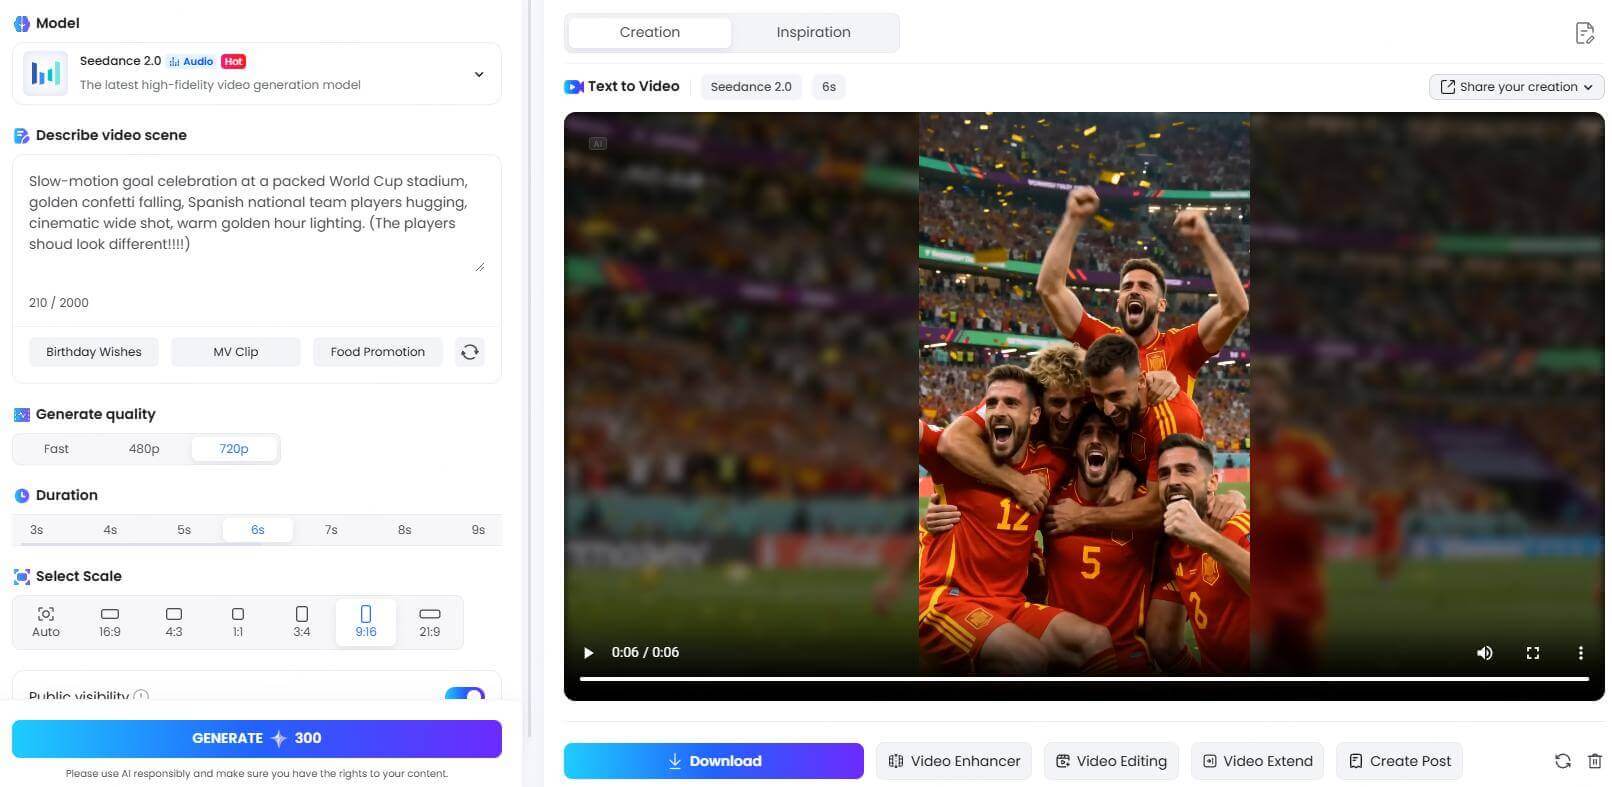Set duration to 4s
Viewport: 1612px width, 787px height.
click(110, 530)
